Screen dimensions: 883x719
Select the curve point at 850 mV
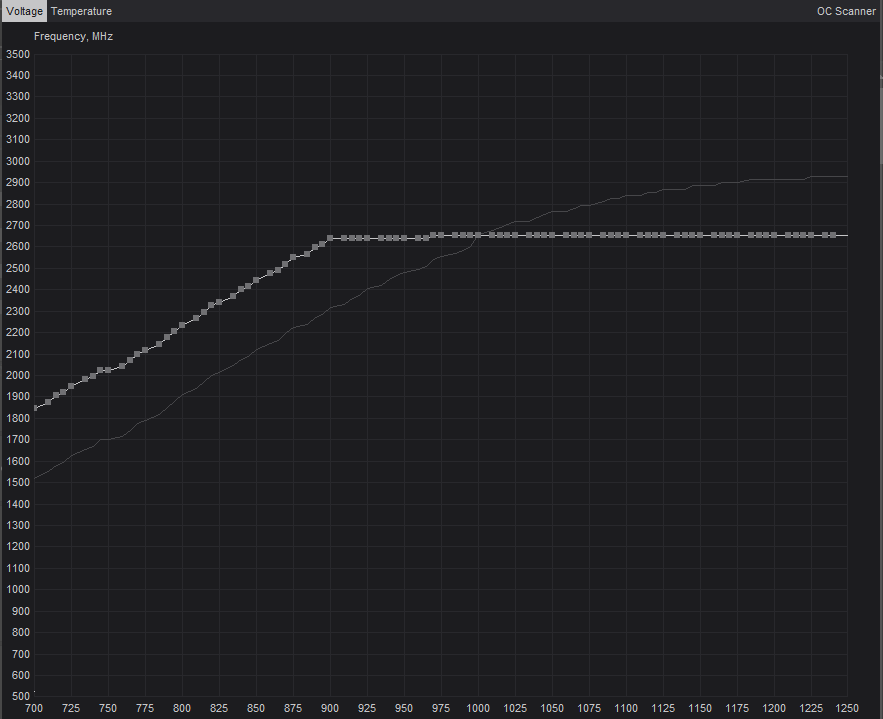pos(256,280)
